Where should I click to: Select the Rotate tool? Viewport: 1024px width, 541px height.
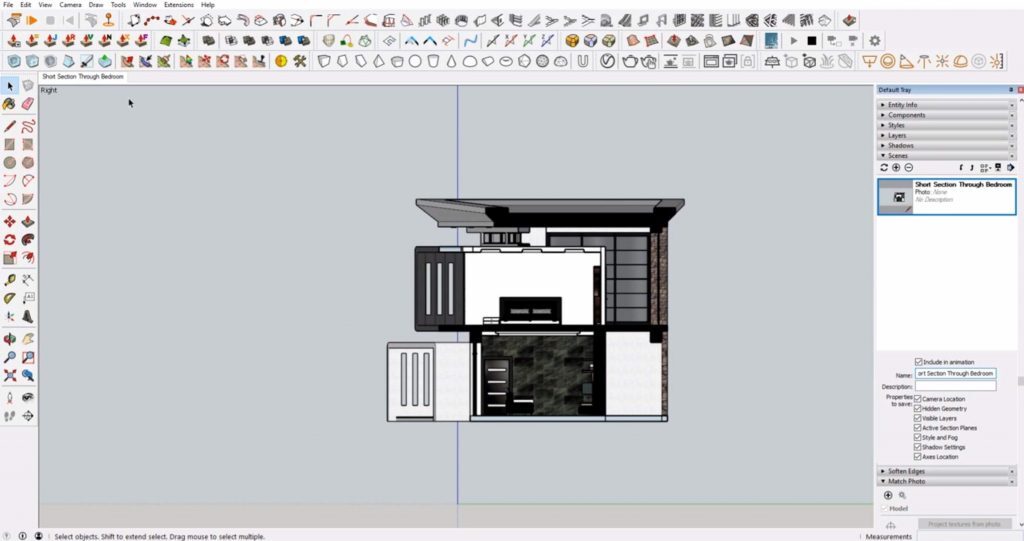click(9, 240)
